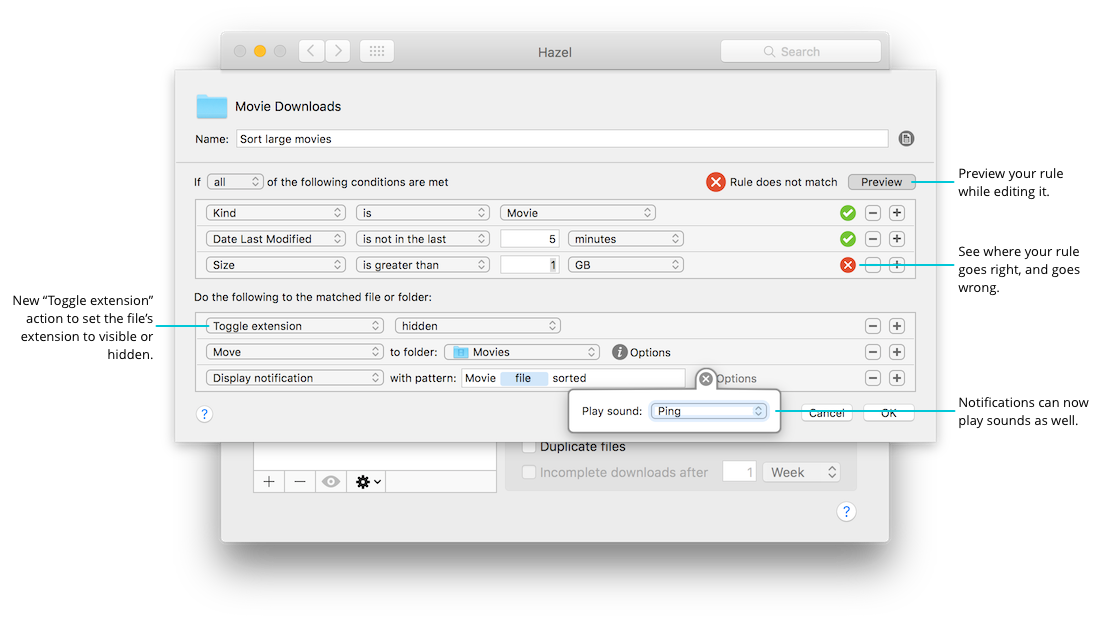Click the Movie Downloads folder icon
This screenshot has height=622, width=1104.
pos(211,106)
